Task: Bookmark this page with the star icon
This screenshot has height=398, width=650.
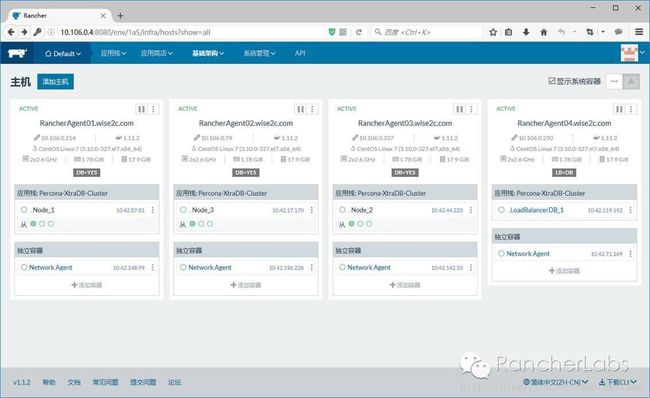Action: pyautogui.click(x=493, y=32)
